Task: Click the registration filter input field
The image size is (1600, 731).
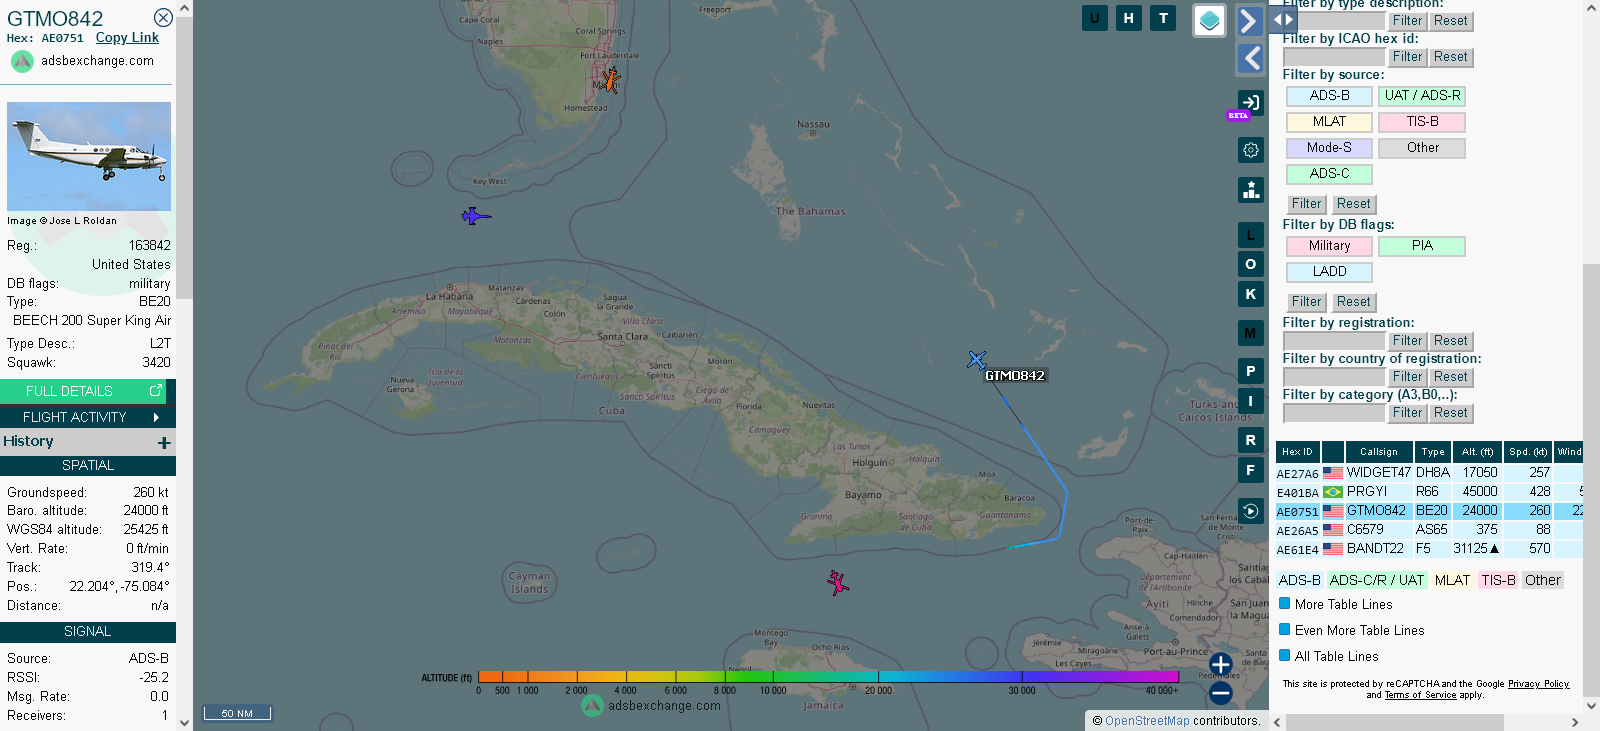Action: pyautogui.click(x=1334, y=341)
